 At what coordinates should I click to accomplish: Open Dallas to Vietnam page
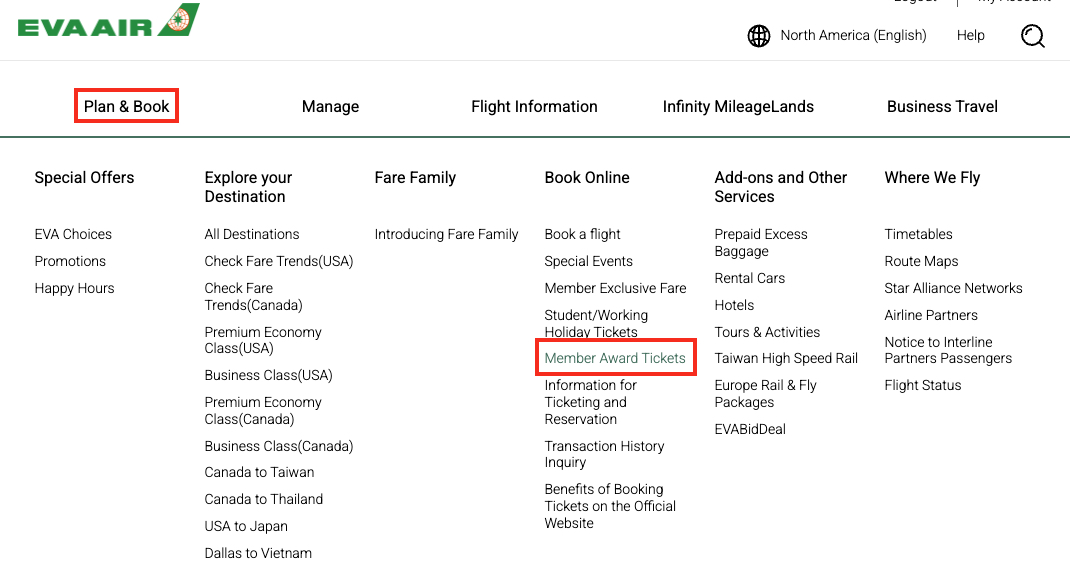tap(258, 553)
